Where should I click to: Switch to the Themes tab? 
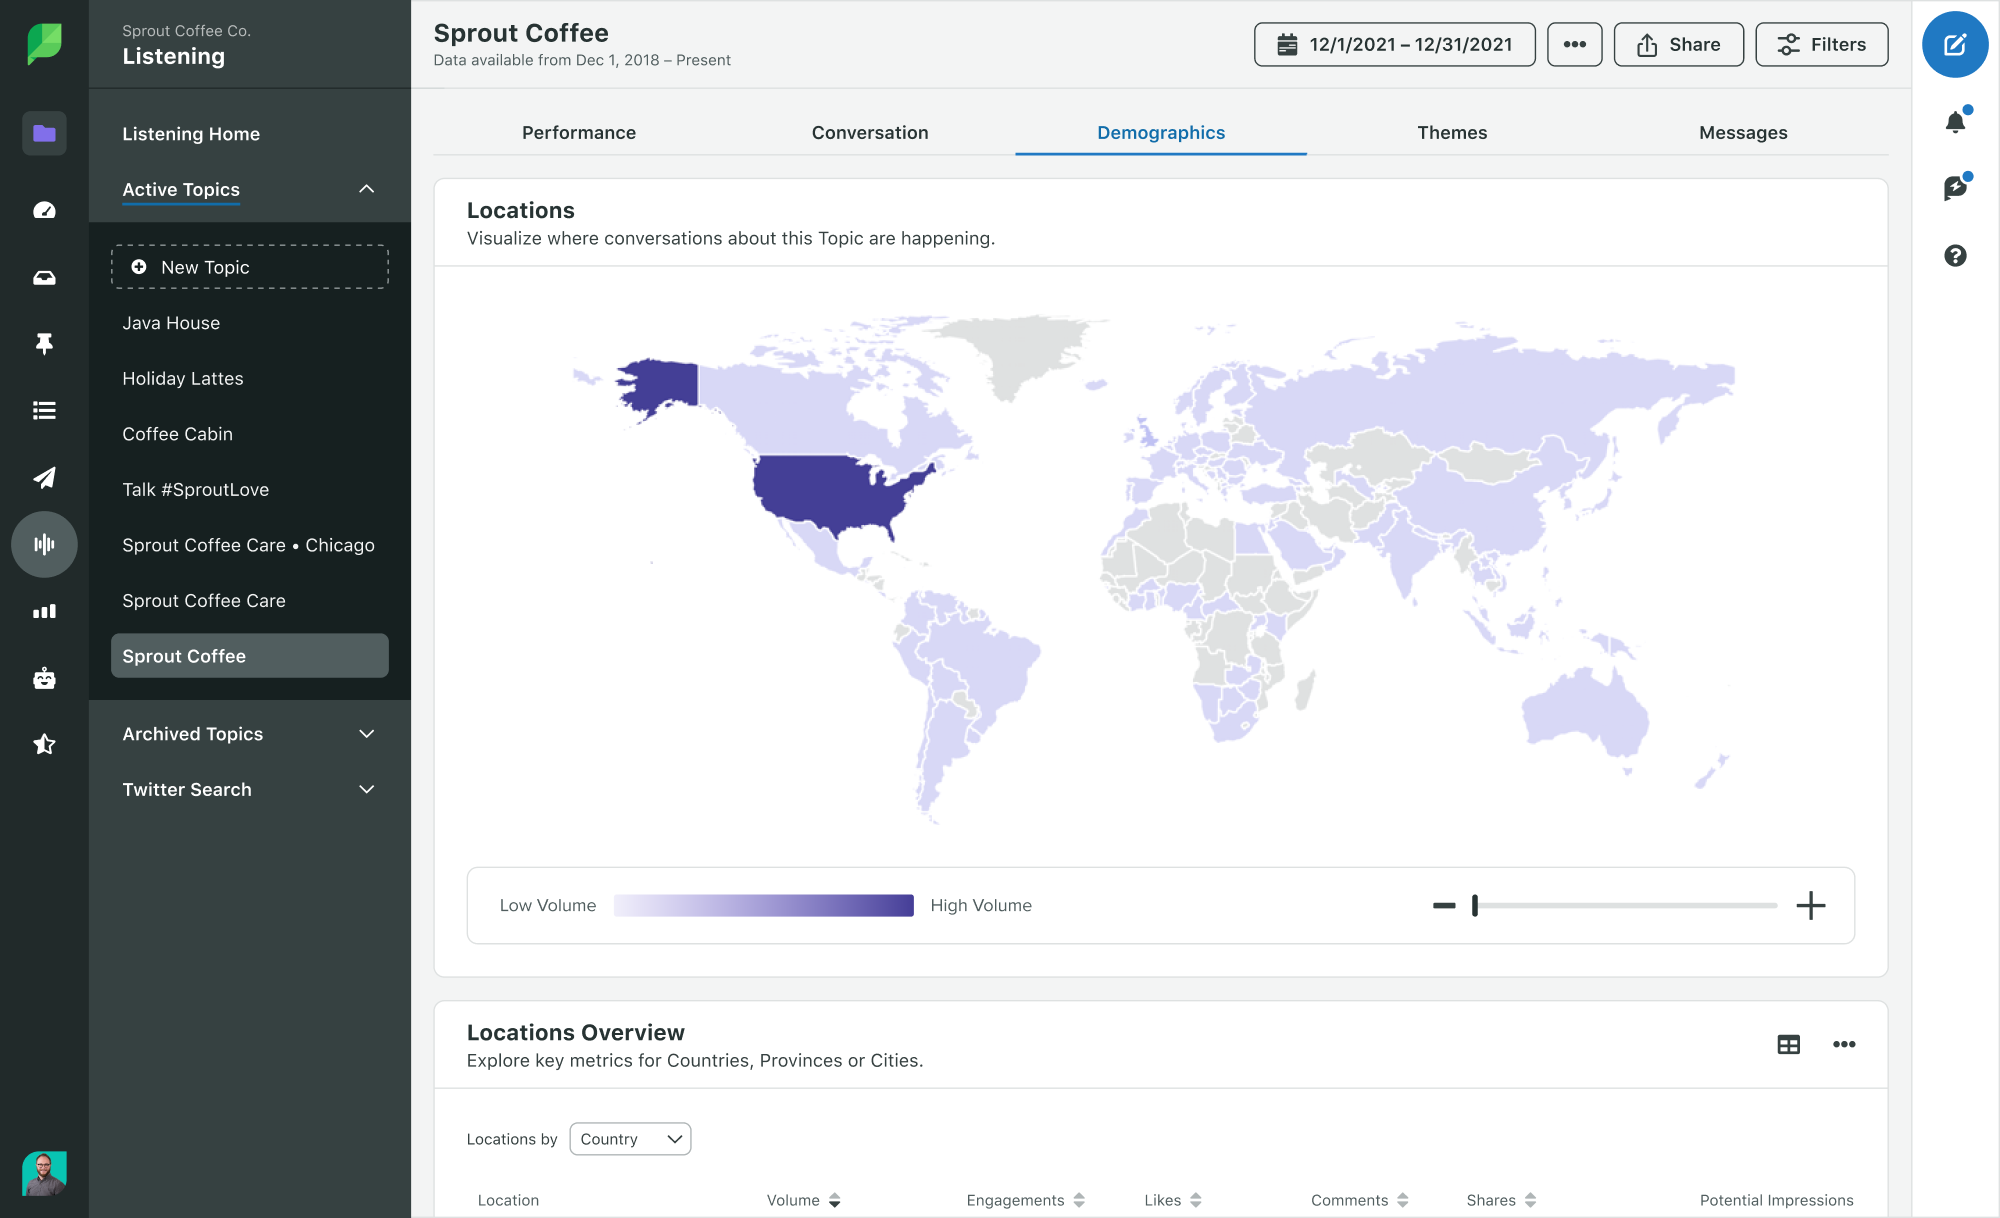pos(1451,131)
